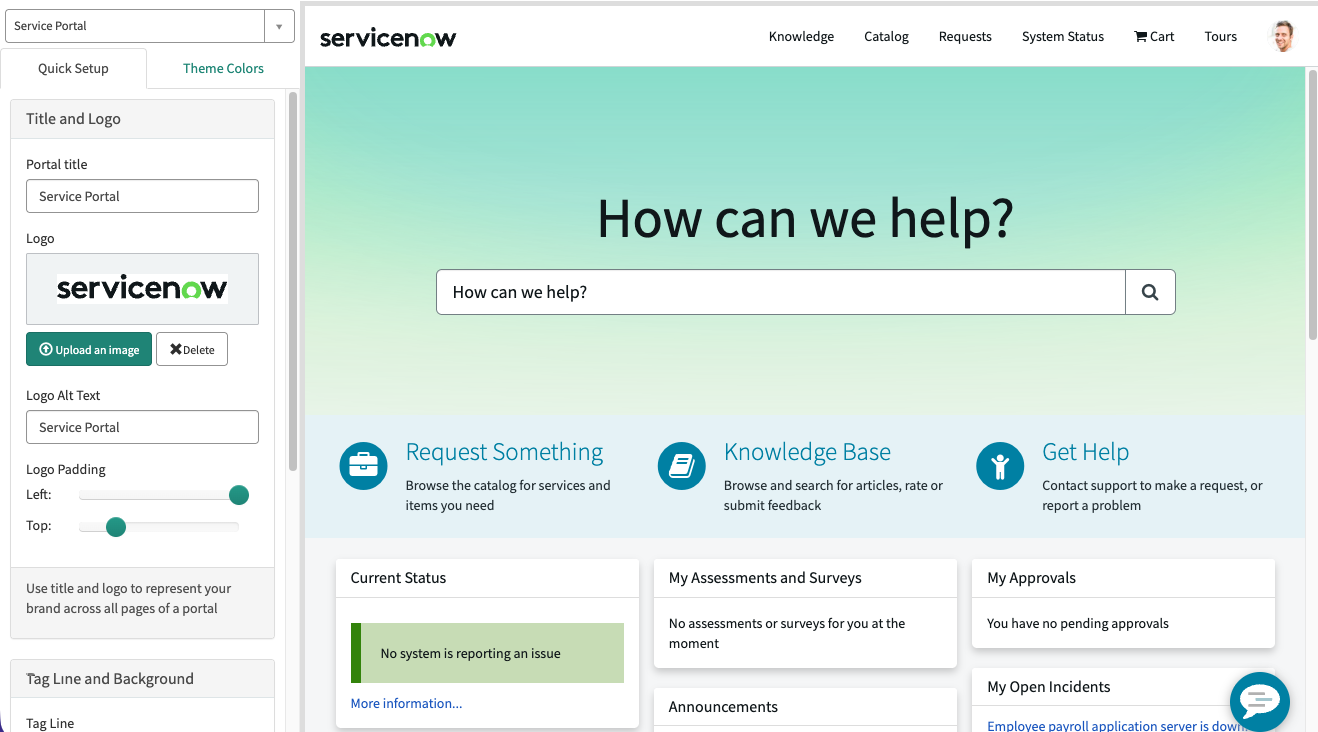
Task: Click the How can we help search box
Action: [x=781, y=292]
